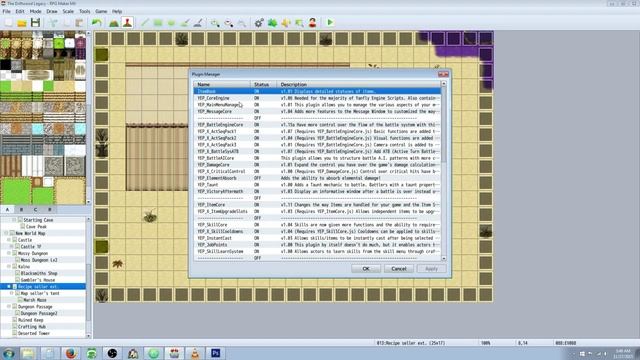Click the Description column header
The width and height of the screenshot is (640, 360).
point(359,84)
